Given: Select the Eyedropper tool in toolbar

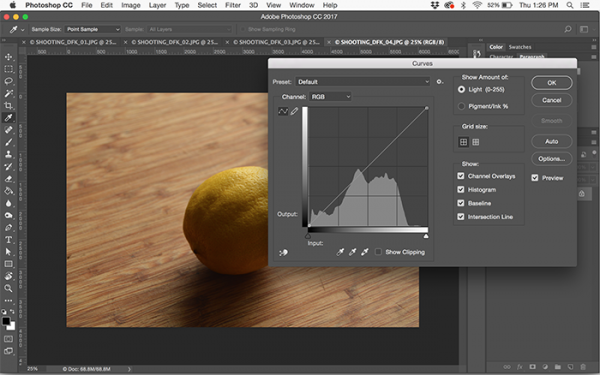Looking at the screenshot, I should 8,117.
